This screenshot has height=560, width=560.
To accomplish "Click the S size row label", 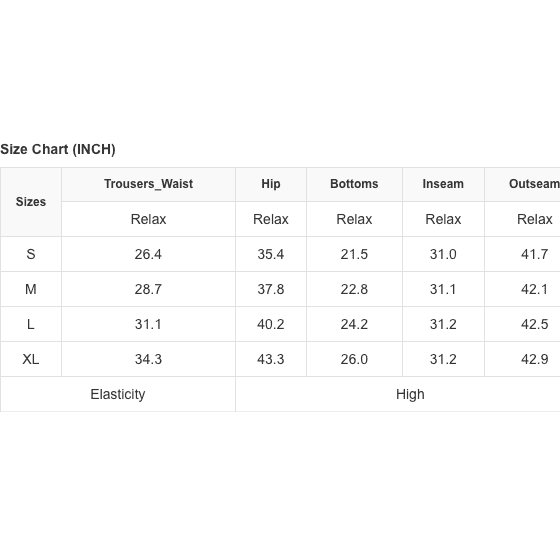I will pos(31,254).
